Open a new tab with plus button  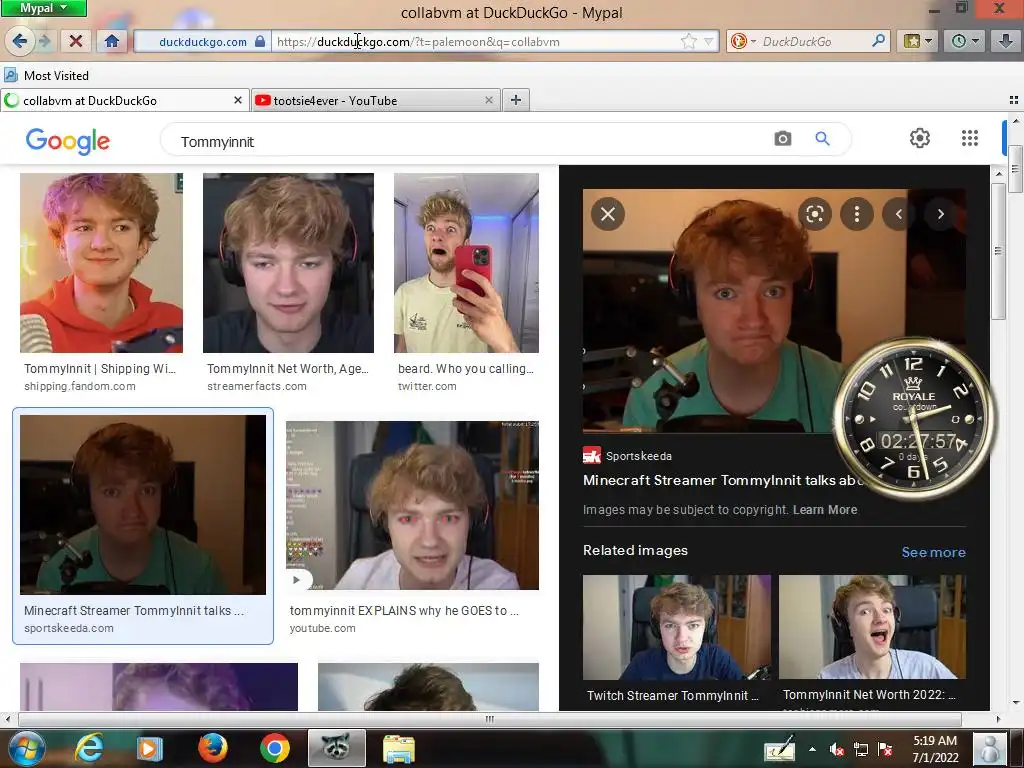516,100
